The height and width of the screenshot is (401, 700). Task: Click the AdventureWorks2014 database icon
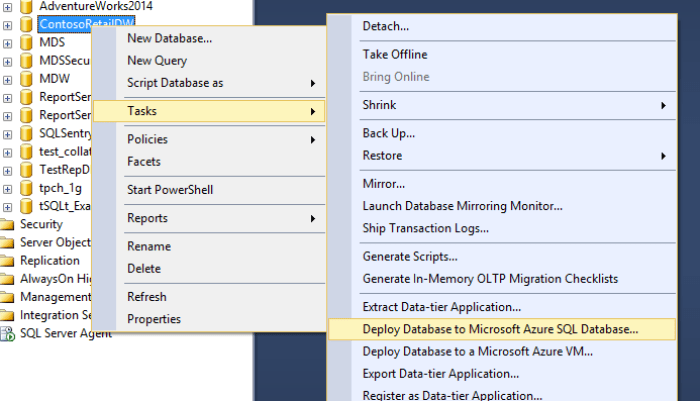click(x=27, y=5)
